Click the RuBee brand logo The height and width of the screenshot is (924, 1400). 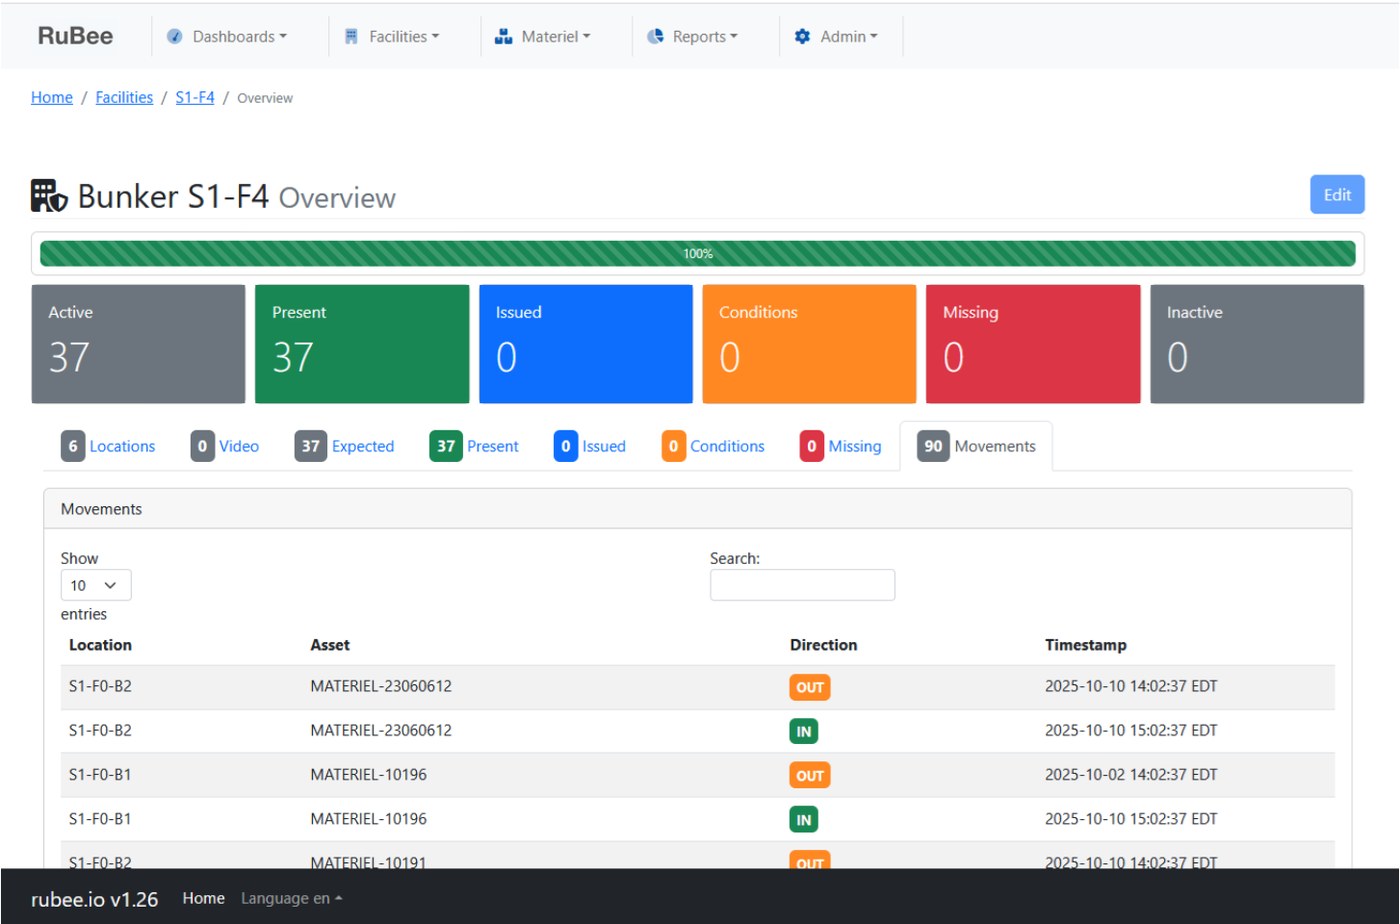(75, 36)
